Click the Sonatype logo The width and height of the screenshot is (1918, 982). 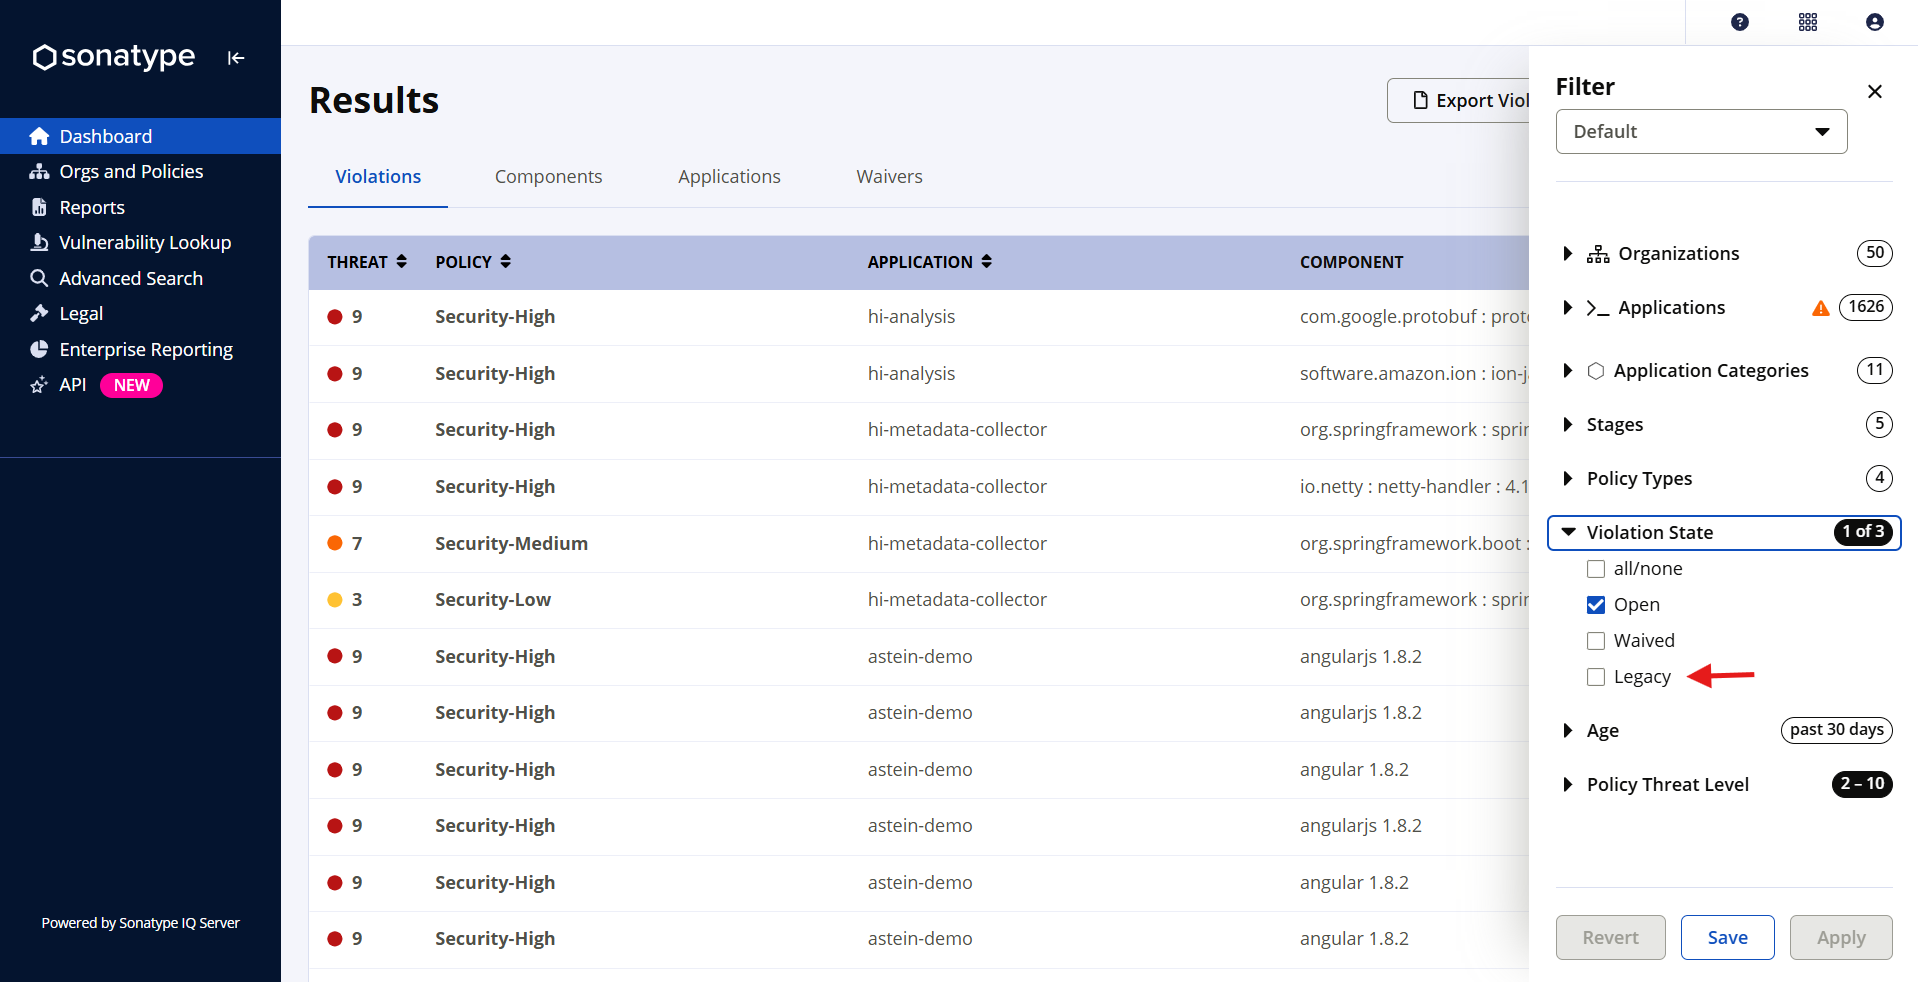(113, 57)
